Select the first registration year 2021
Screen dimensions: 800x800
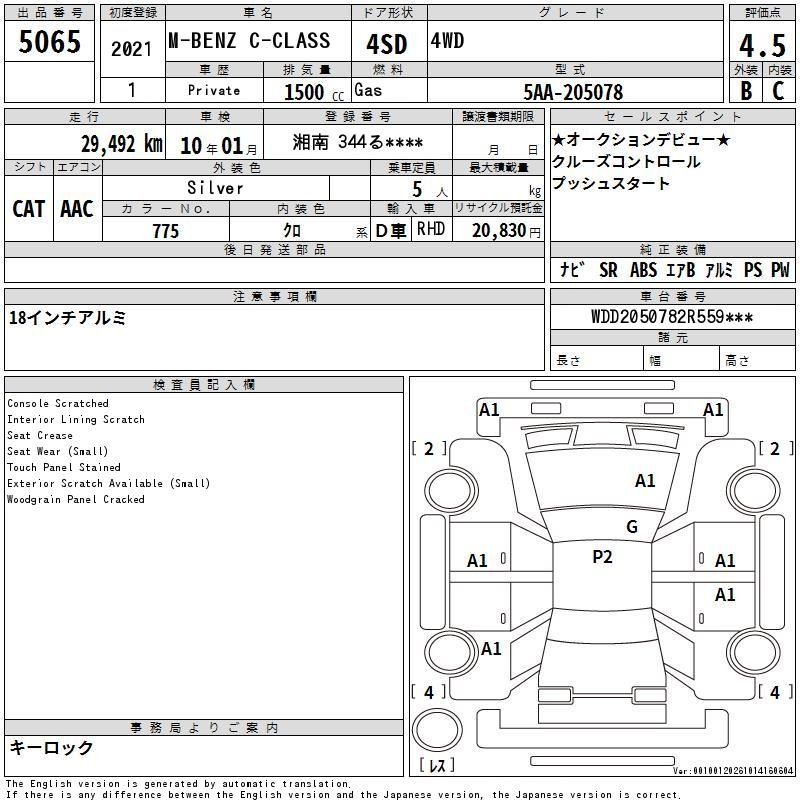click(x=132, y=49)
